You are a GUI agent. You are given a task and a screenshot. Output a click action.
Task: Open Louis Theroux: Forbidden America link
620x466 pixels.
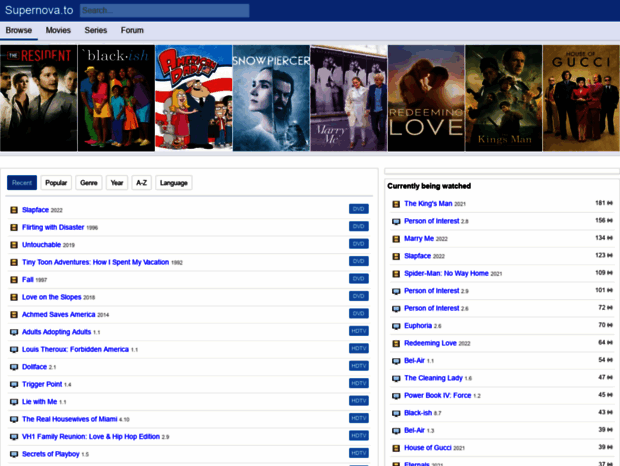click(x=75, y=349)
